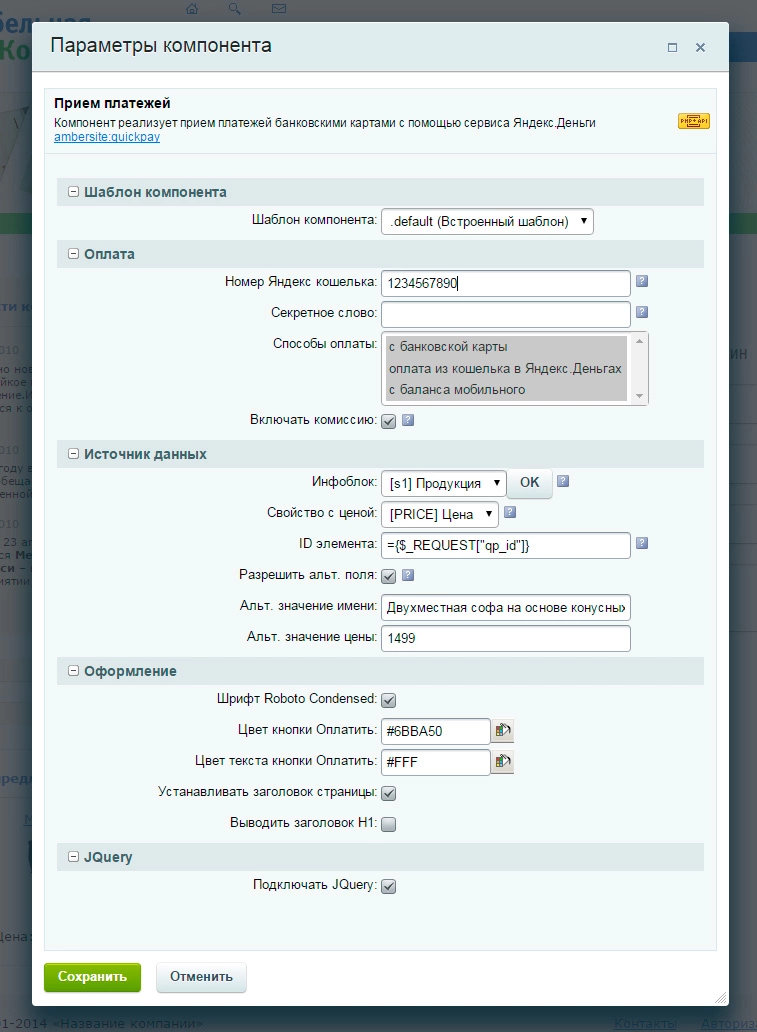Click Альт. значение цены field

pyautogui.click(x=506, y=638)
